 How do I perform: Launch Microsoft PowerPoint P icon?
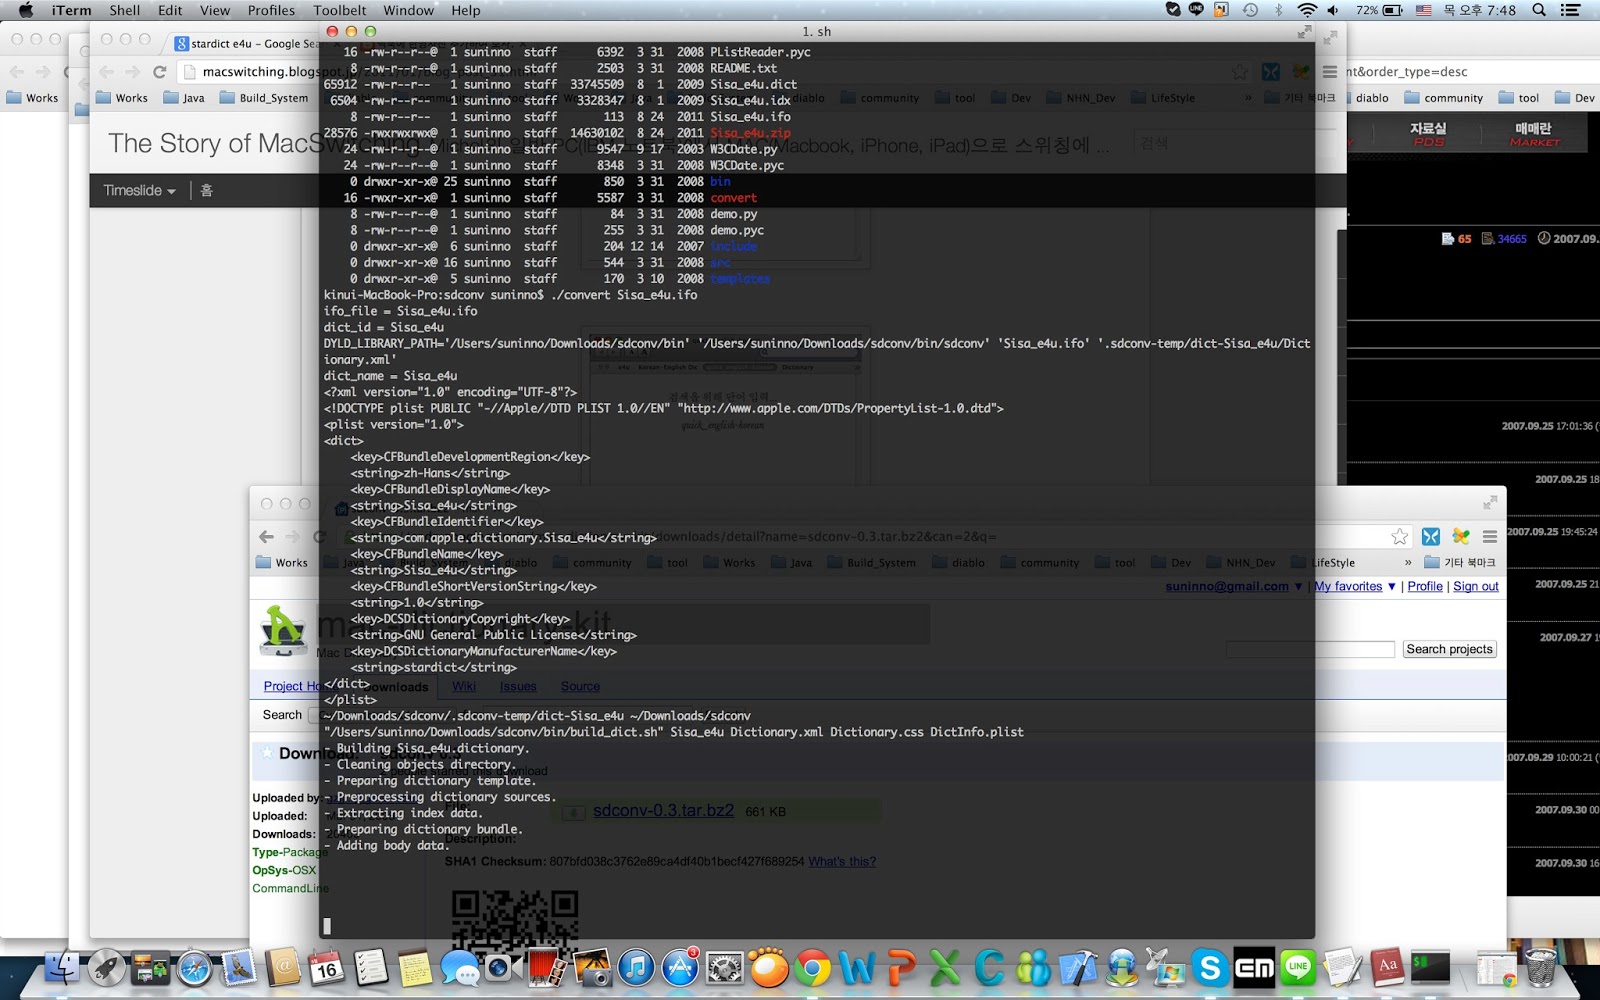click(901, 967)
